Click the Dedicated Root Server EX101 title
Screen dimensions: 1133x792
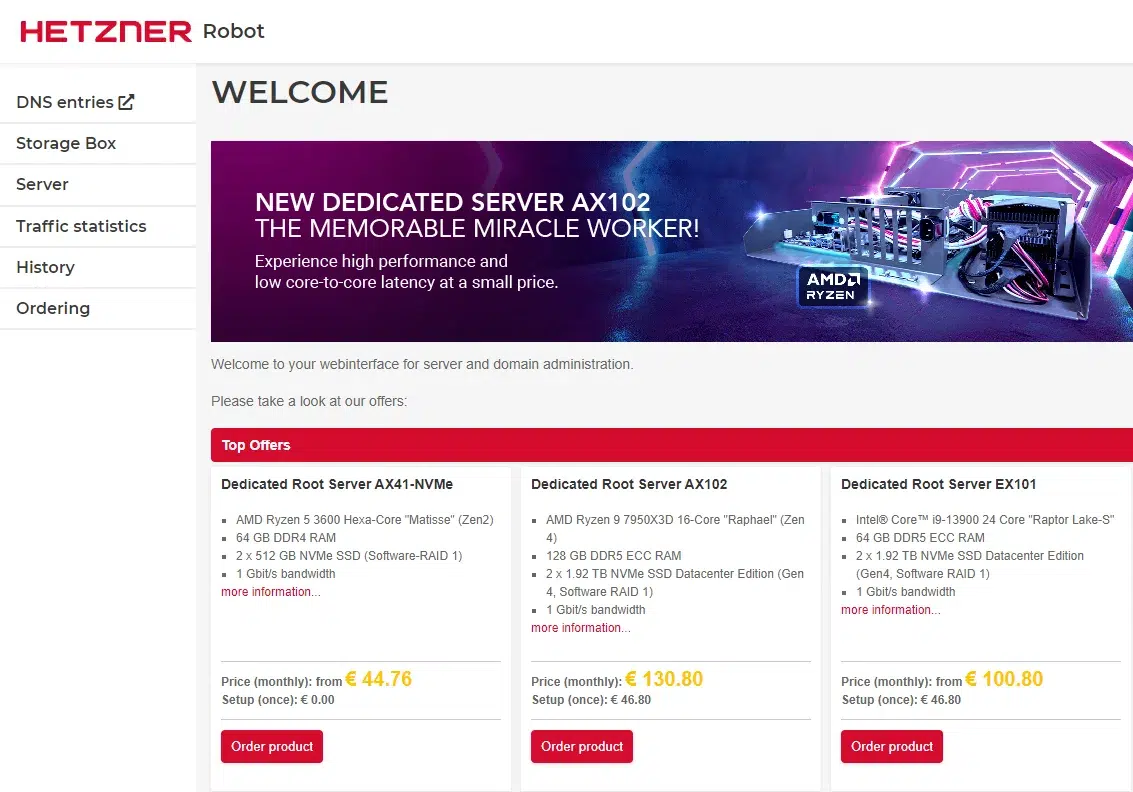pyautogui.click(x=939, y=484)
